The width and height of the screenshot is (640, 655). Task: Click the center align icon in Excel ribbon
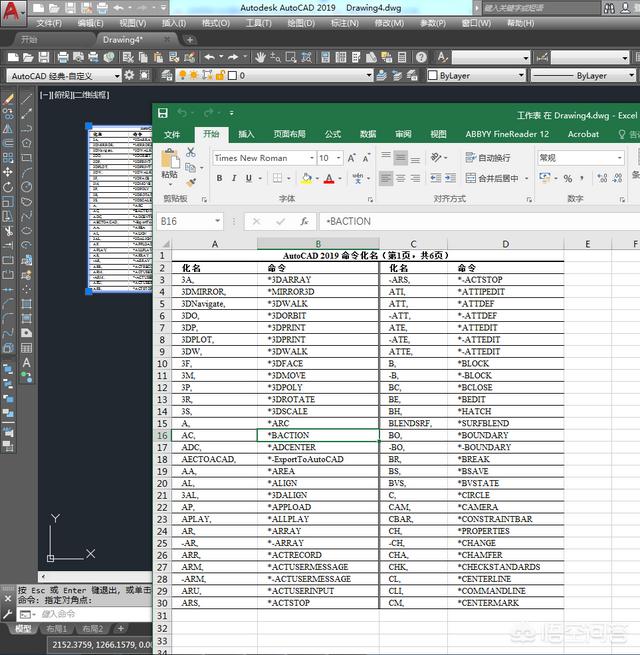click(401, 178)
